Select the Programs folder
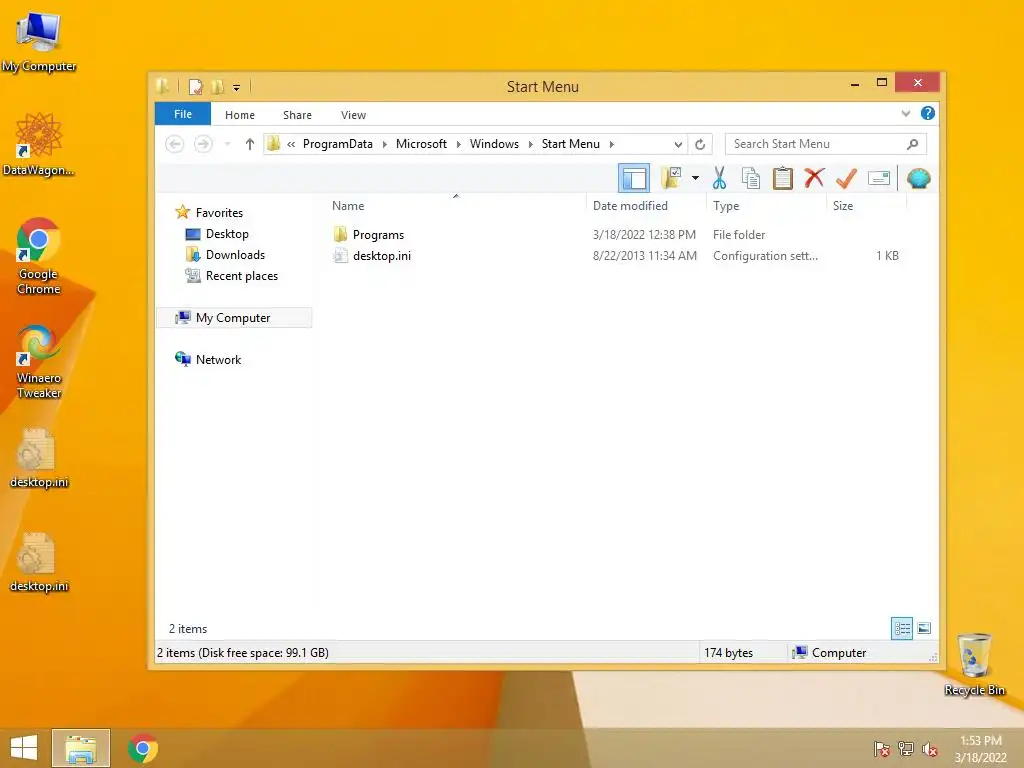1024x768 pixels. tap(378, 234)
